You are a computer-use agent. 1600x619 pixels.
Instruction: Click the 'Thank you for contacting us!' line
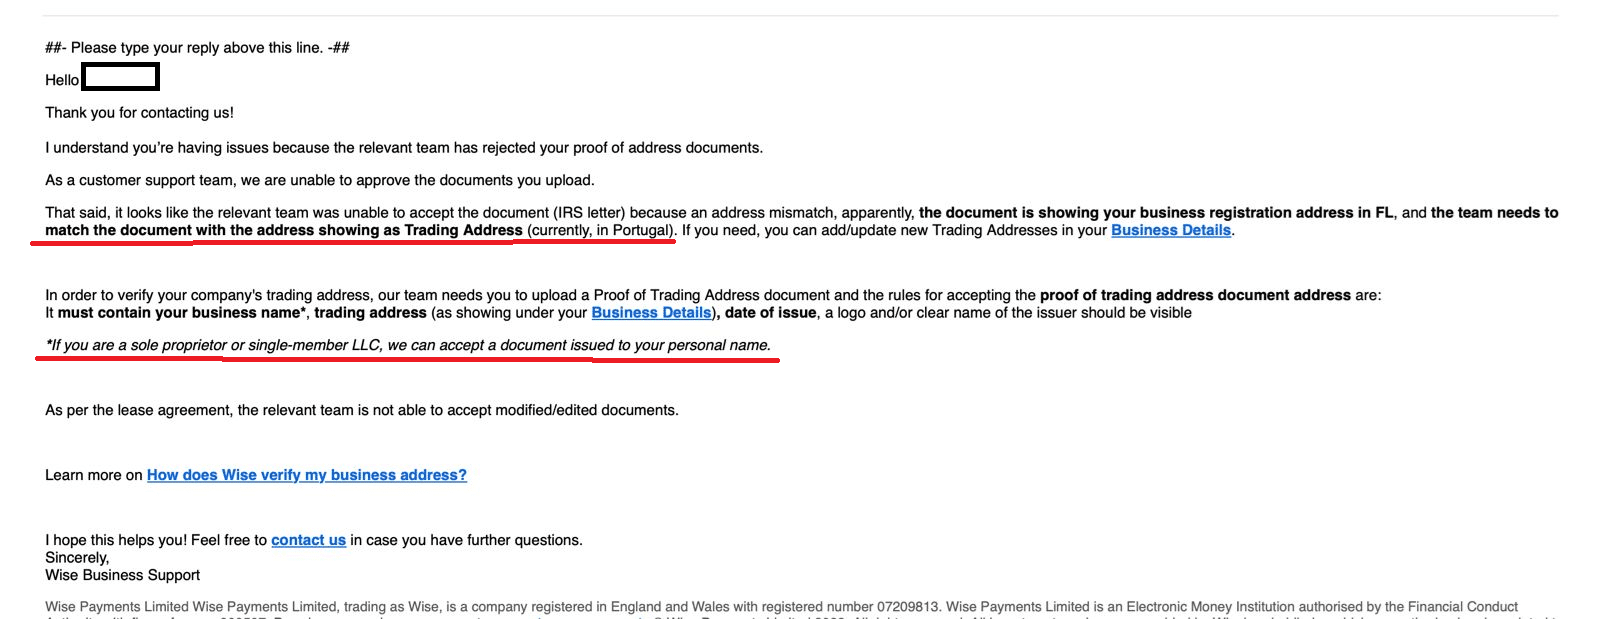pos(139,113)
